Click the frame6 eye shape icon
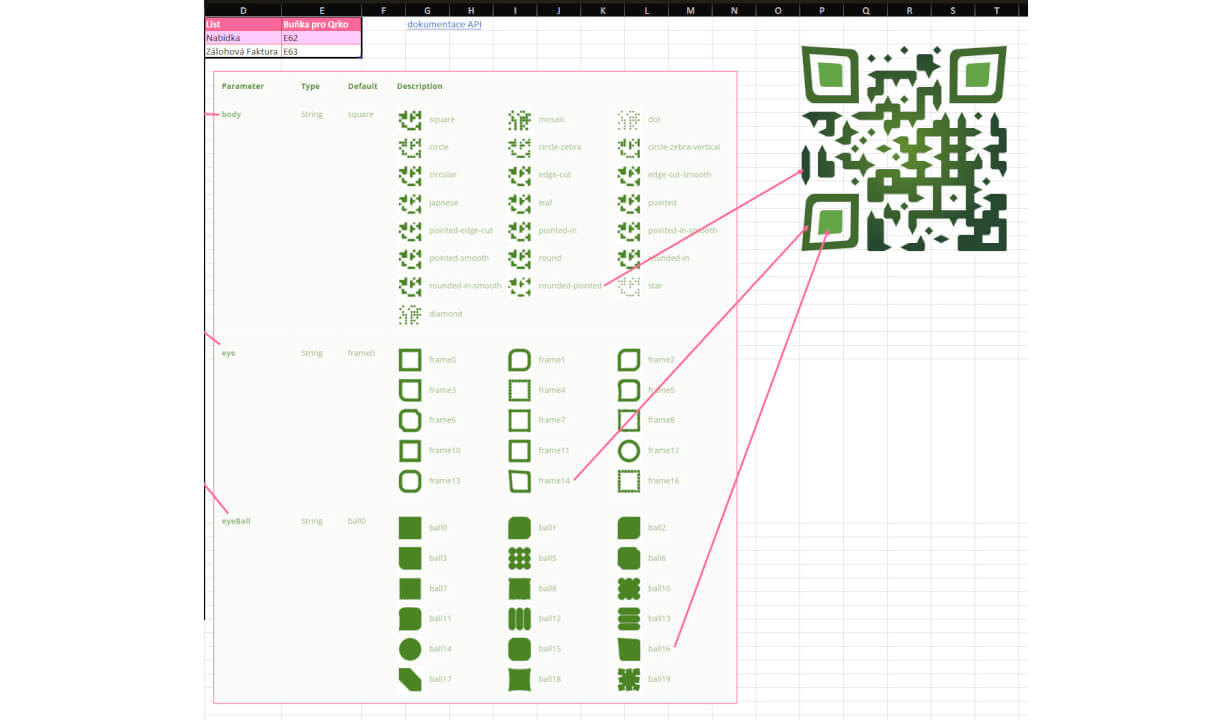Screen dimensions: 1232x720 coord(410,420)
